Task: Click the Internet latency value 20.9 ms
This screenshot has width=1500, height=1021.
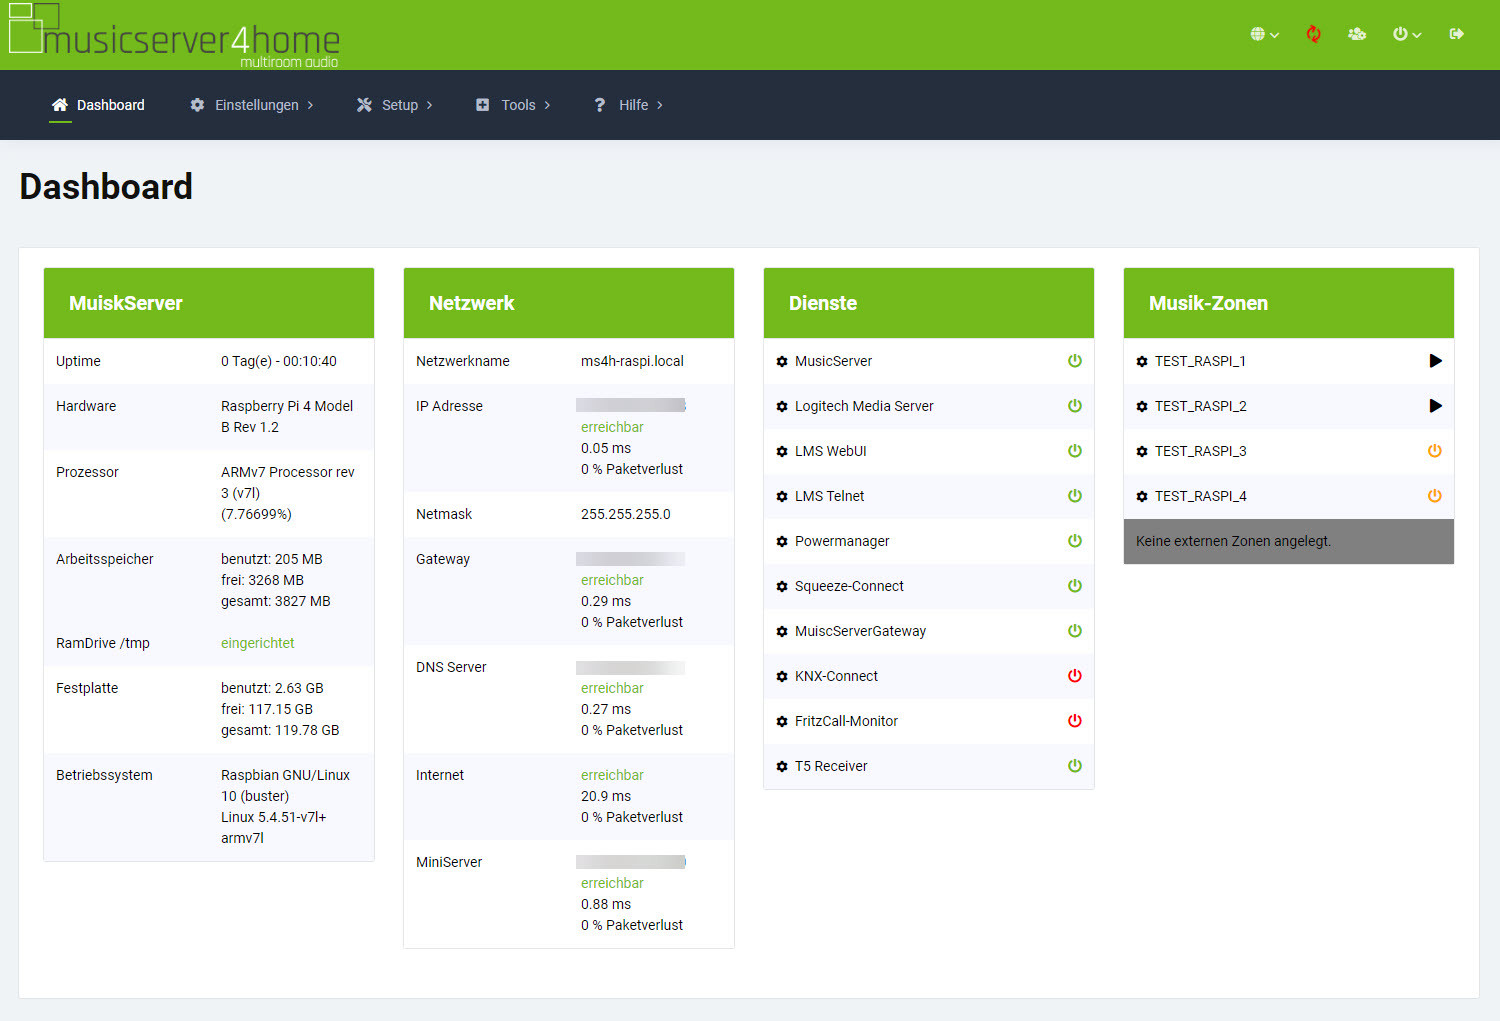Action: [x=606, y=796]
